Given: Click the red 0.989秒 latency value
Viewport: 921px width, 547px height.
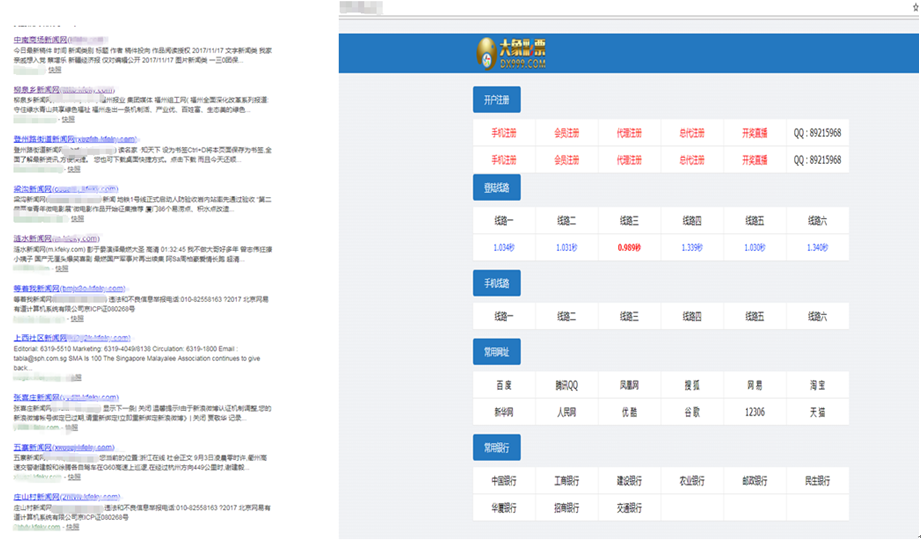Looking at the screenshot, I should (629, 248).
